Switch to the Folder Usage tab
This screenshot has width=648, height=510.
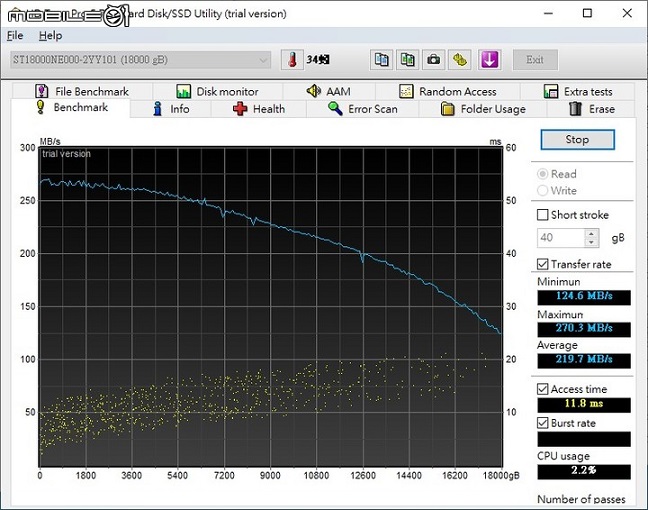click(483, 109)
